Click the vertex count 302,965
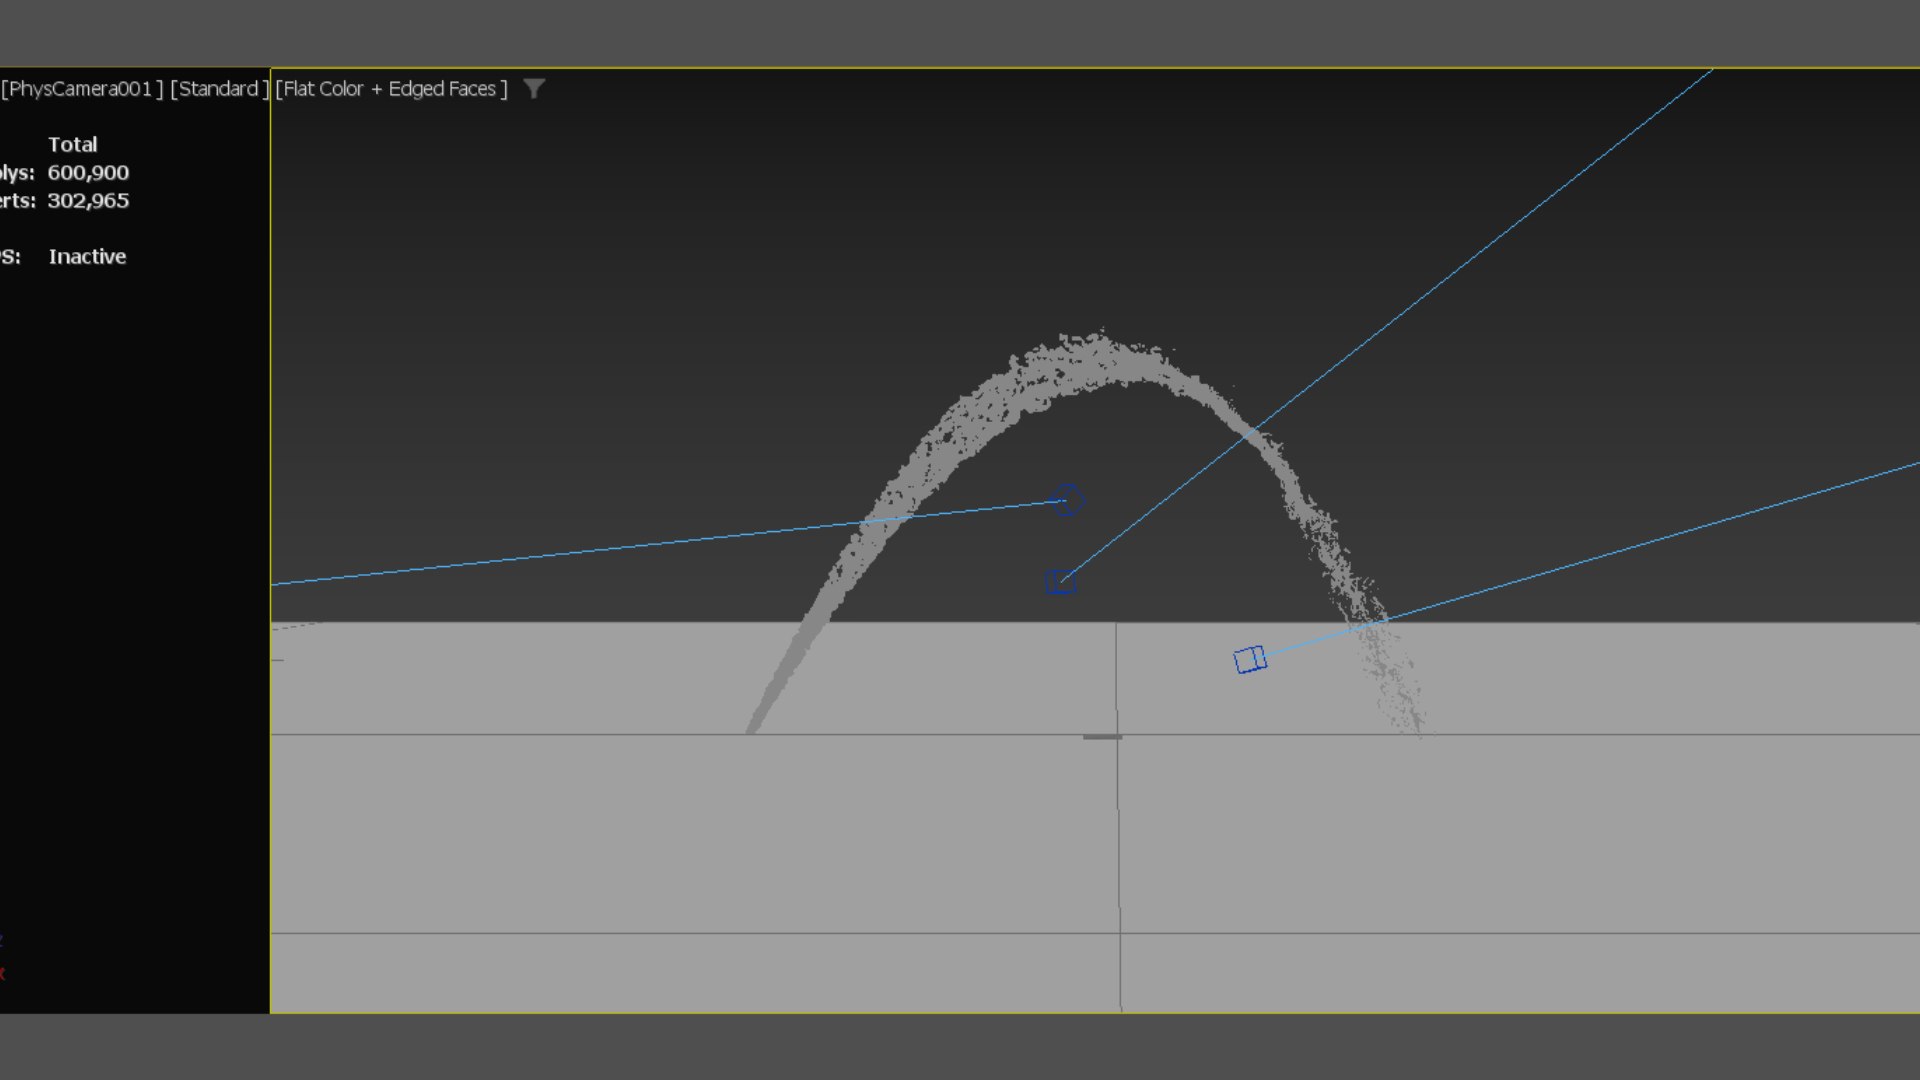 coord(88,200)
